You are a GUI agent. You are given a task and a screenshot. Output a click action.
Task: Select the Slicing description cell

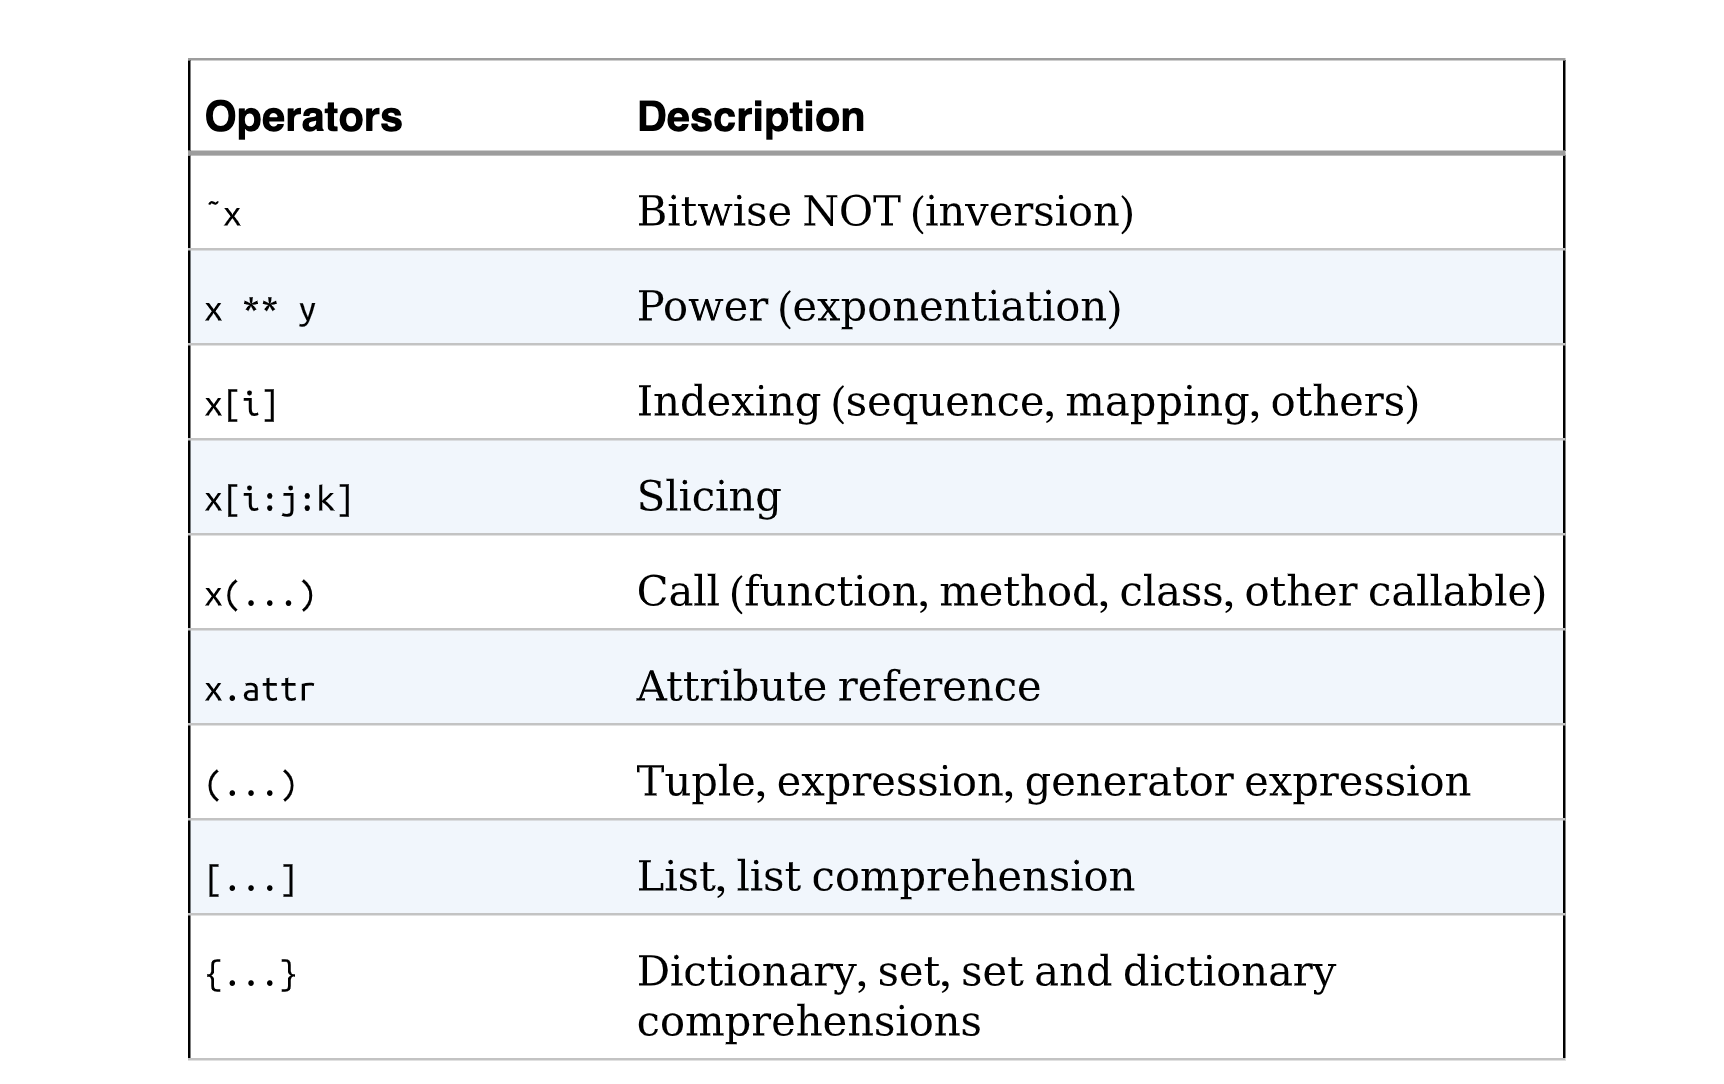pos(708,496)
